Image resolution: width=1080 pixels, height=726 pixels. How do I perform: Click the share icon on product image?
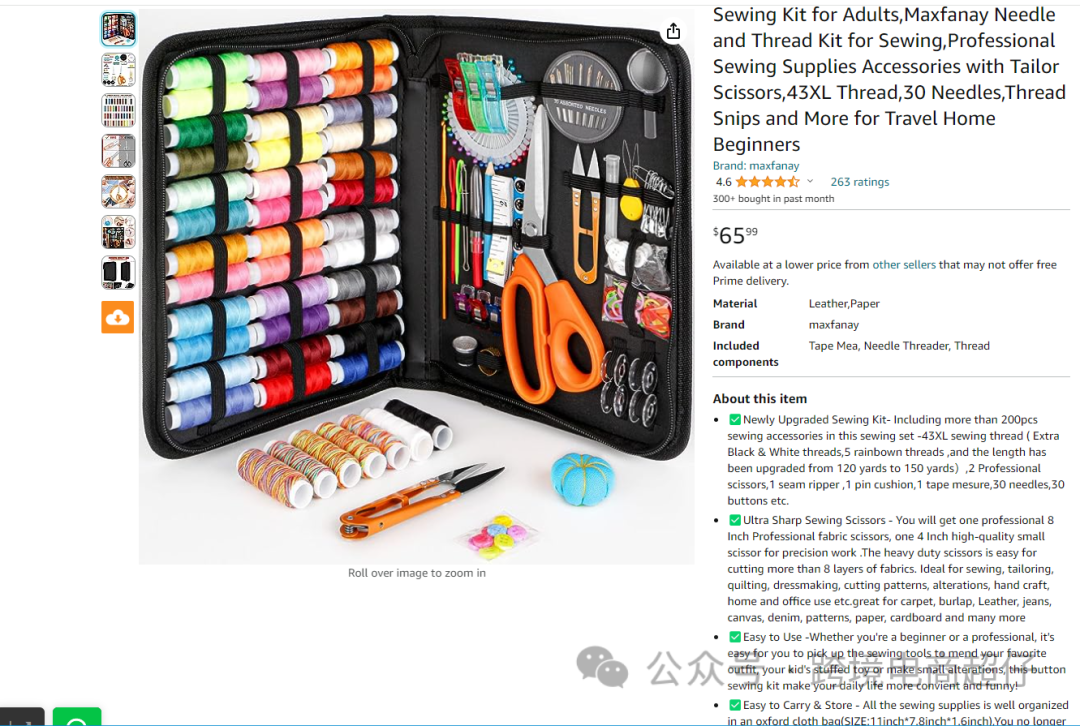[673, 31]
